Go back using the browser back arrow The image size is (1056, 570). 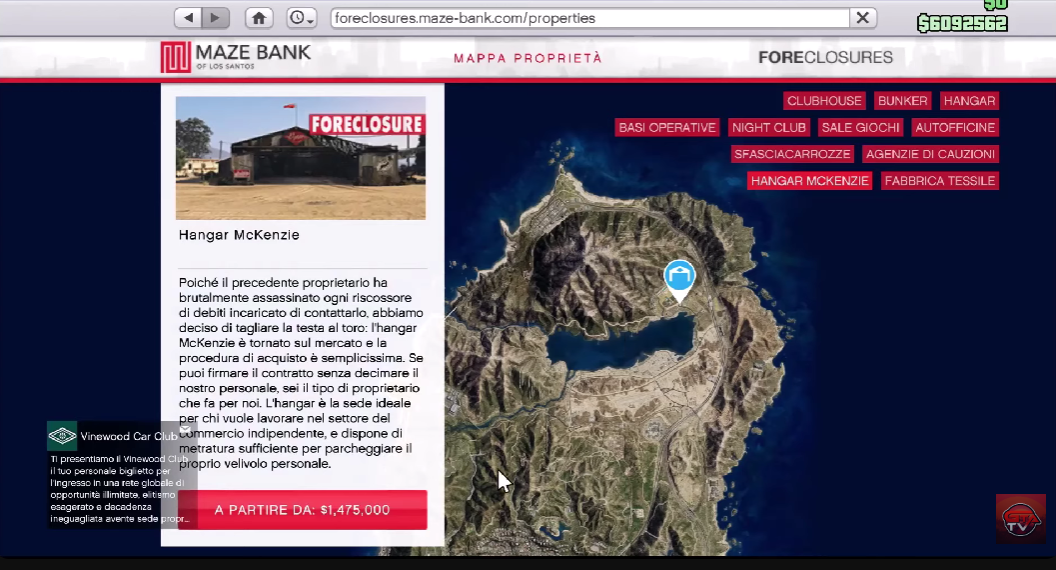click(189, 18)
